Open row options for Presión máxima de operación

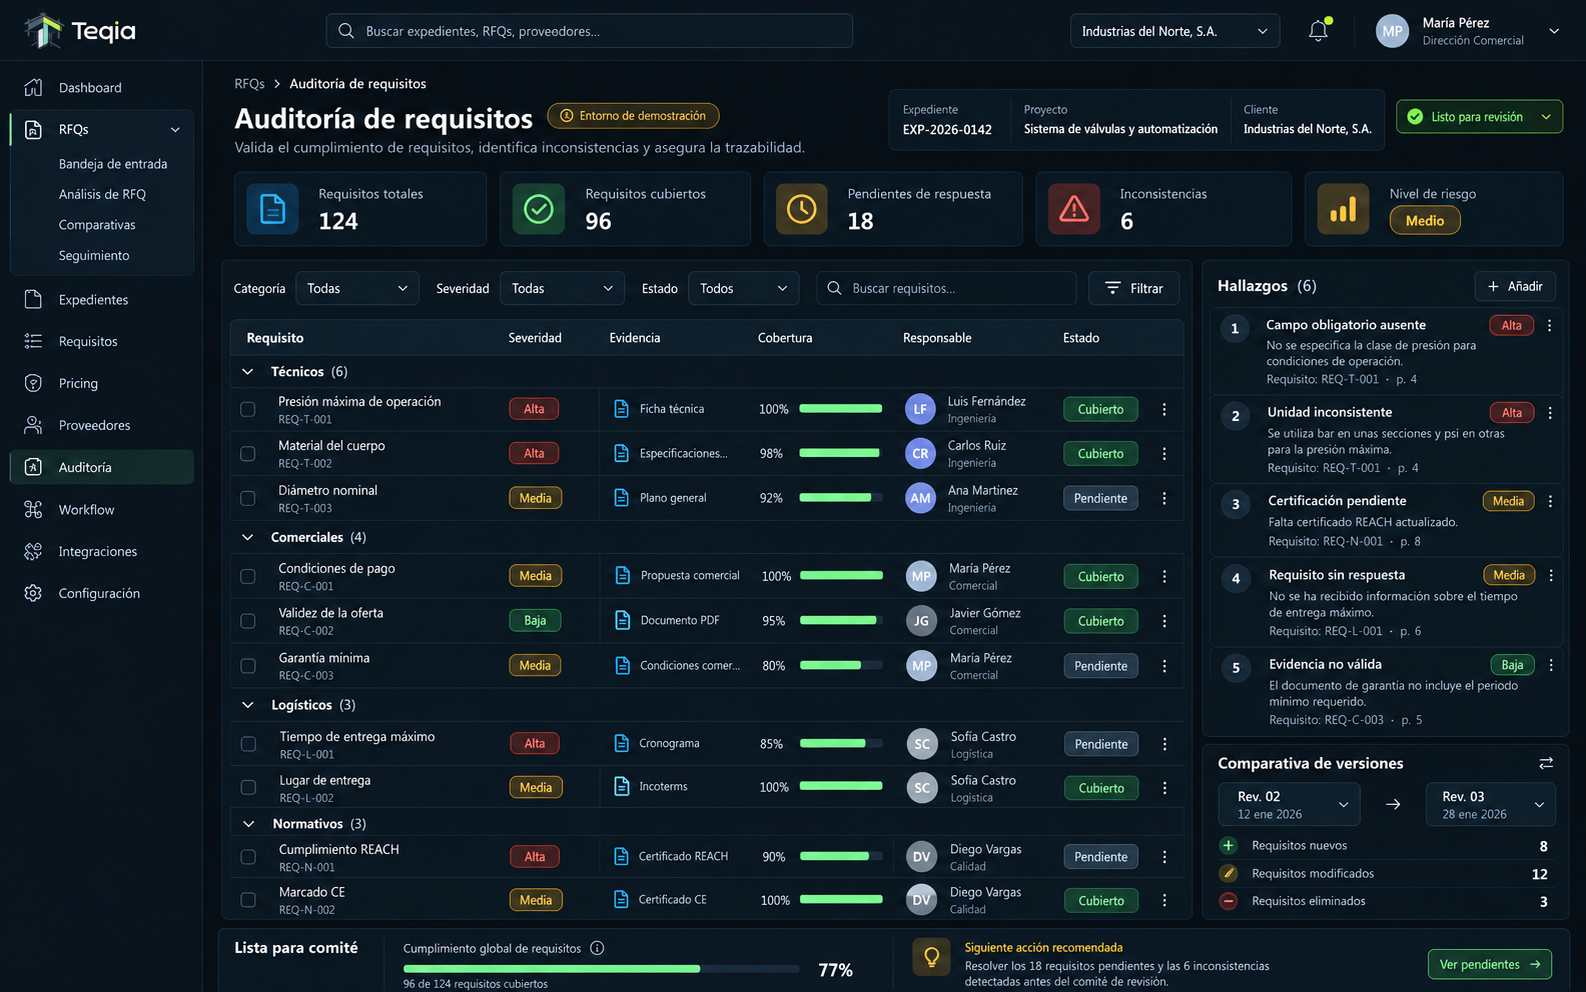pos(1164,409)
